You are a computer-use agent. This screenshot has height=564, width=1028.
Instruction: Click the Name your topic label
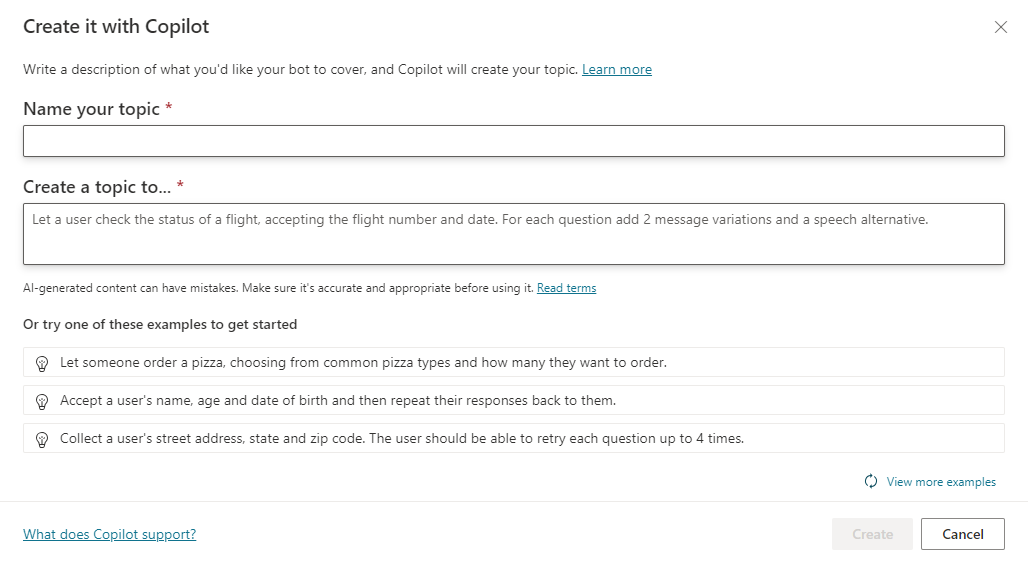point(91,109)
